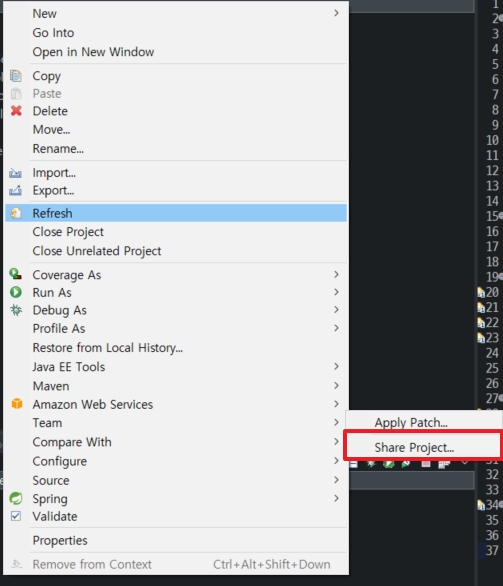Click line number 36 in the editor gutter
The height and width of the screenshot is (586, 503).
pos(492,536)
